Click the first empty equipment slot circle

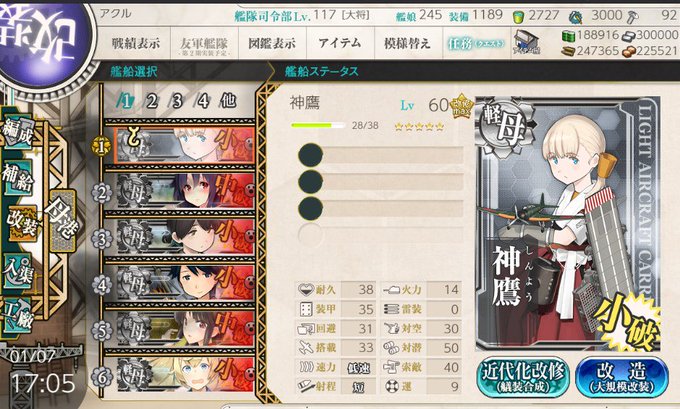click(x=311, y=155)
